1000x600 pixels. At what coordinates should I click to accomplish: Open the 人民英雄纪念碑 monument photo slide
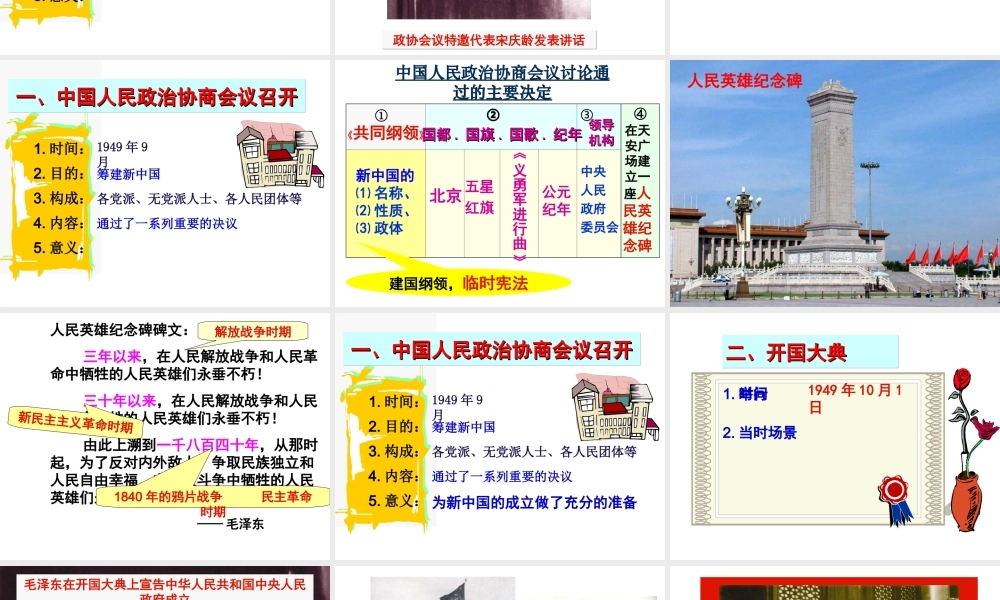[x=835, y=184]
